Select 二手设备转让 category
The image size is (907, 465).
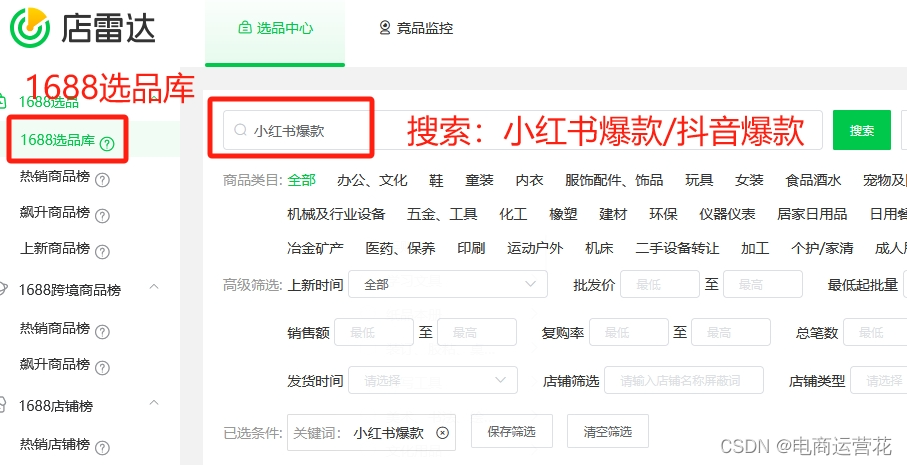(677, 248)
